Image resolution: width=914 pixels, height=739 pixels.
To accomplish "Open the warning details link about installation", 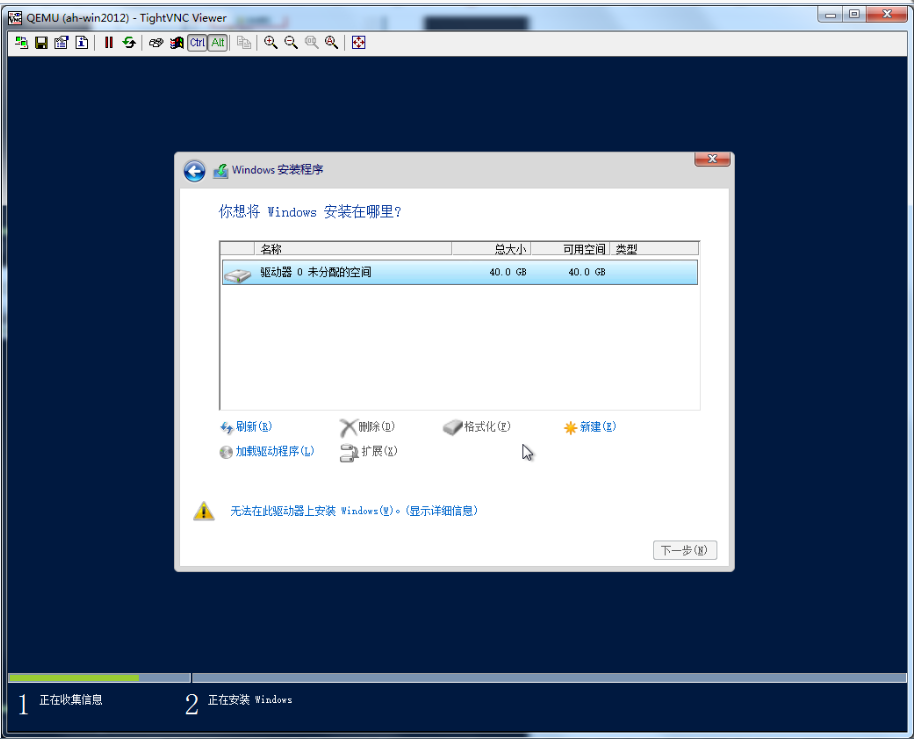I will click(x=354, y=511).
